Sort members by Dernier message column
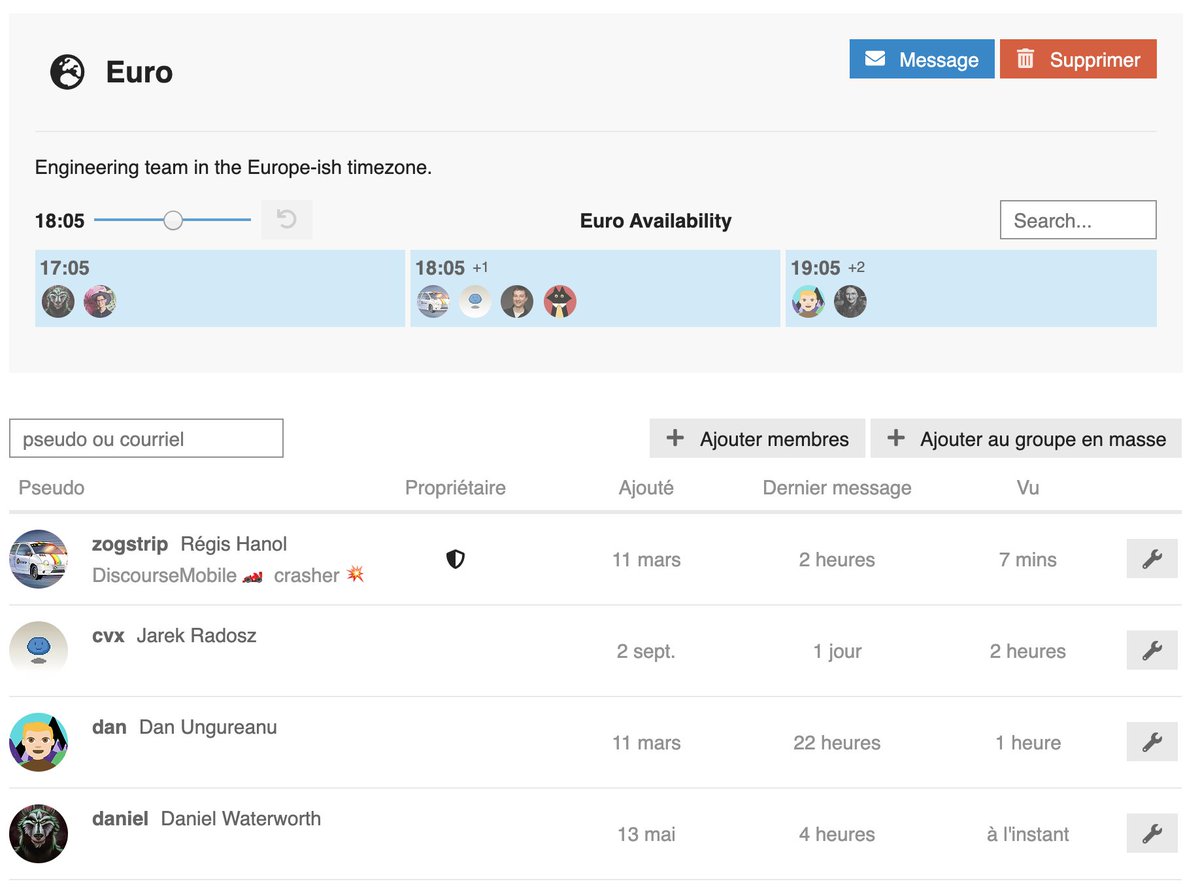 coord(837,488)
